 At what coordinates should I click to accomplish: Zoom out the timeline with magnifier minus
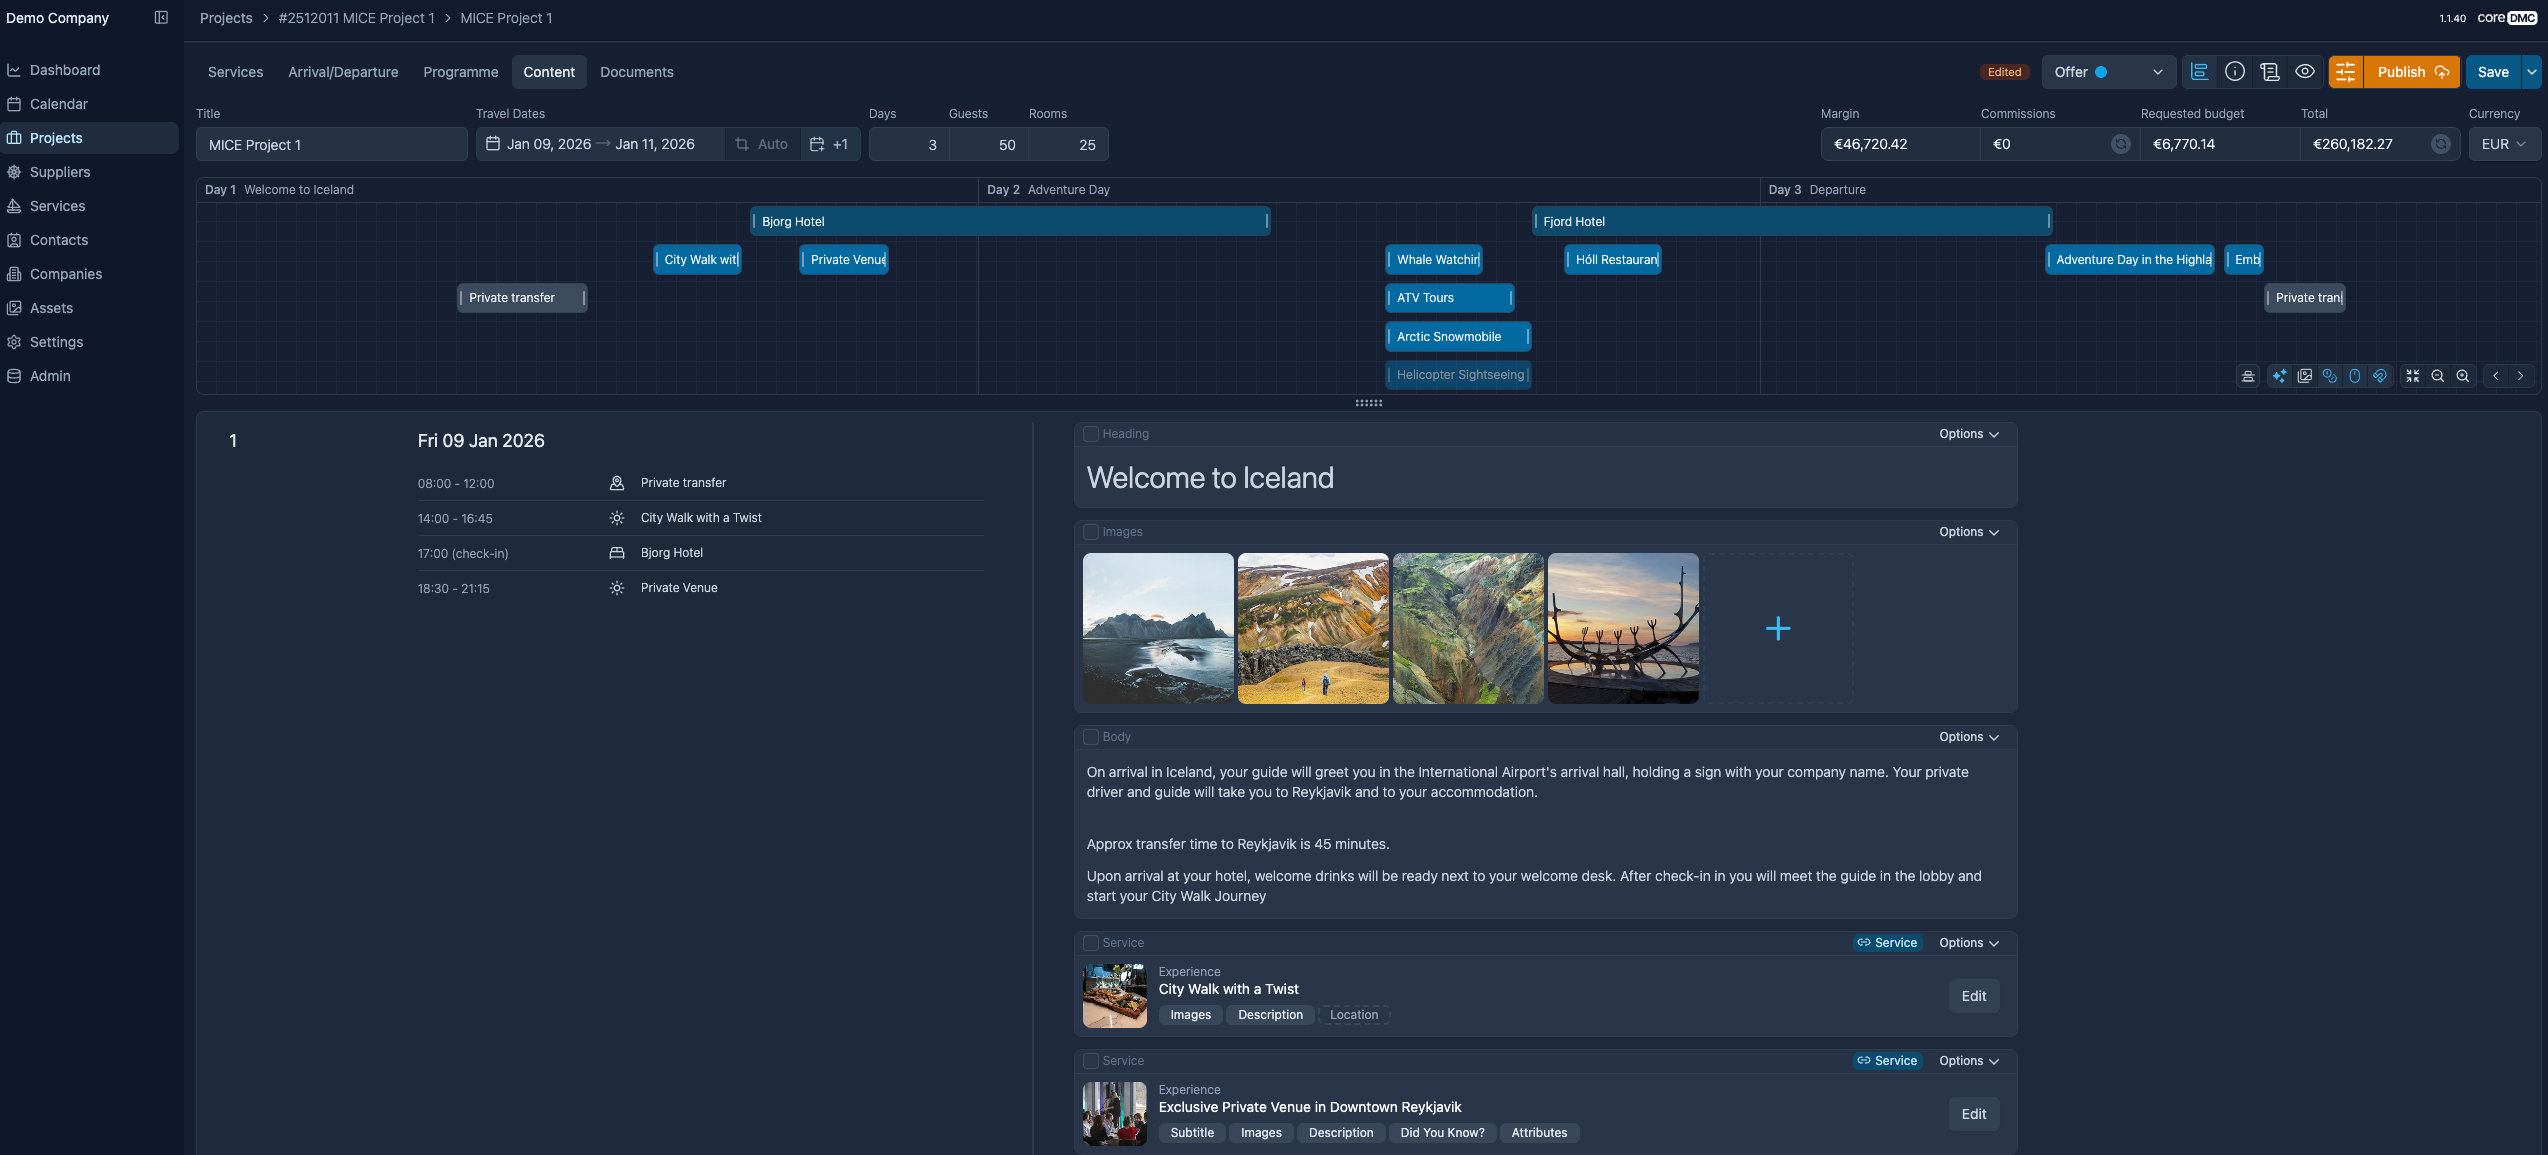click(2438, 376)
